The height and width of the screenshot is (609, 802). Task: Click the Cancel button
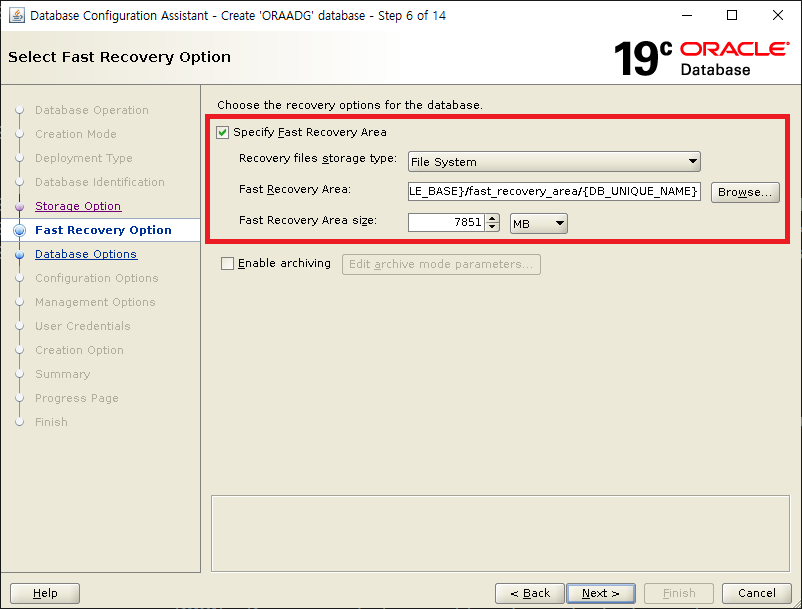pyautogui.click(x=756, y=593)
